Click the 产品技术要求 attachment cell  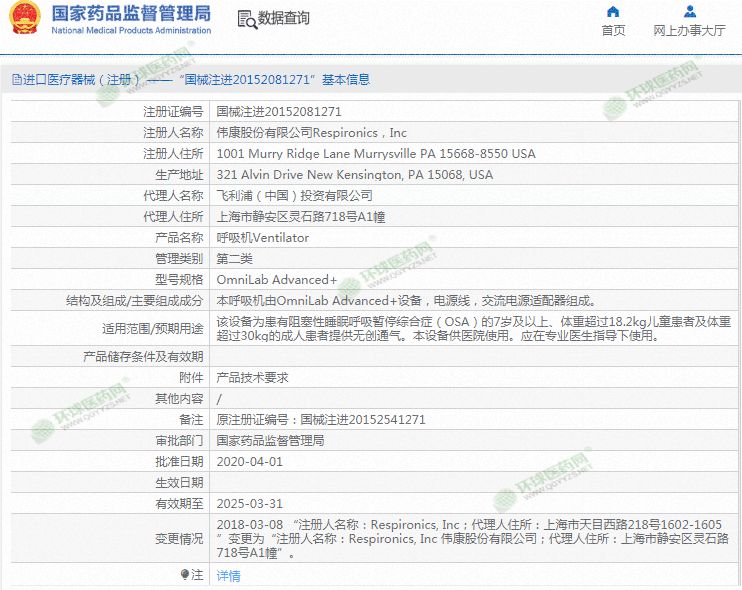tap(253, 378)
